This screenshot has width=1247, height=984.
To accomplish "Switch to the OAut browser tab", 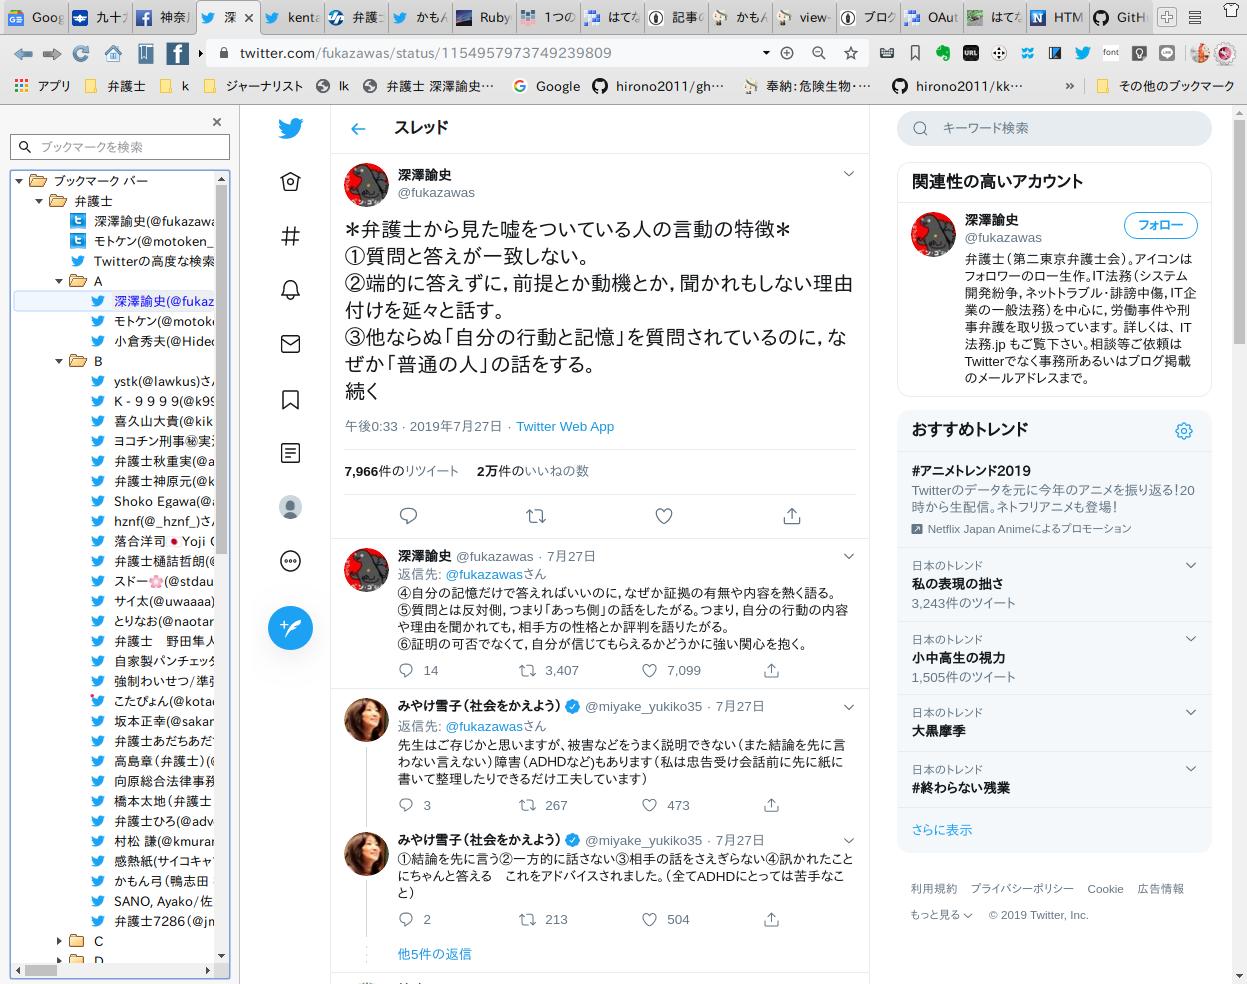I will click(x=930, y=17).
